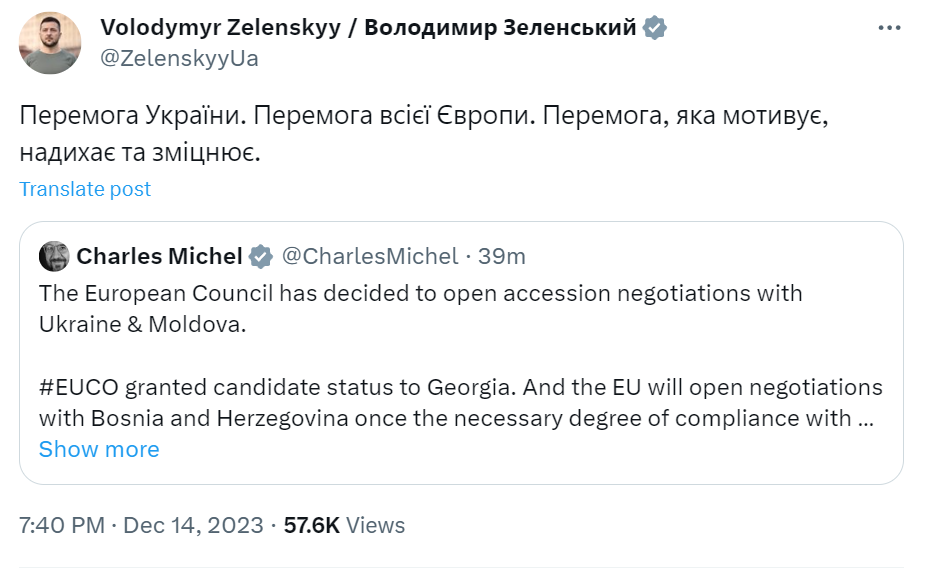Viewport: 925px width, 571px height.
Task: Open the @CharlesMichel handle
Action: [x=369, y=257]
